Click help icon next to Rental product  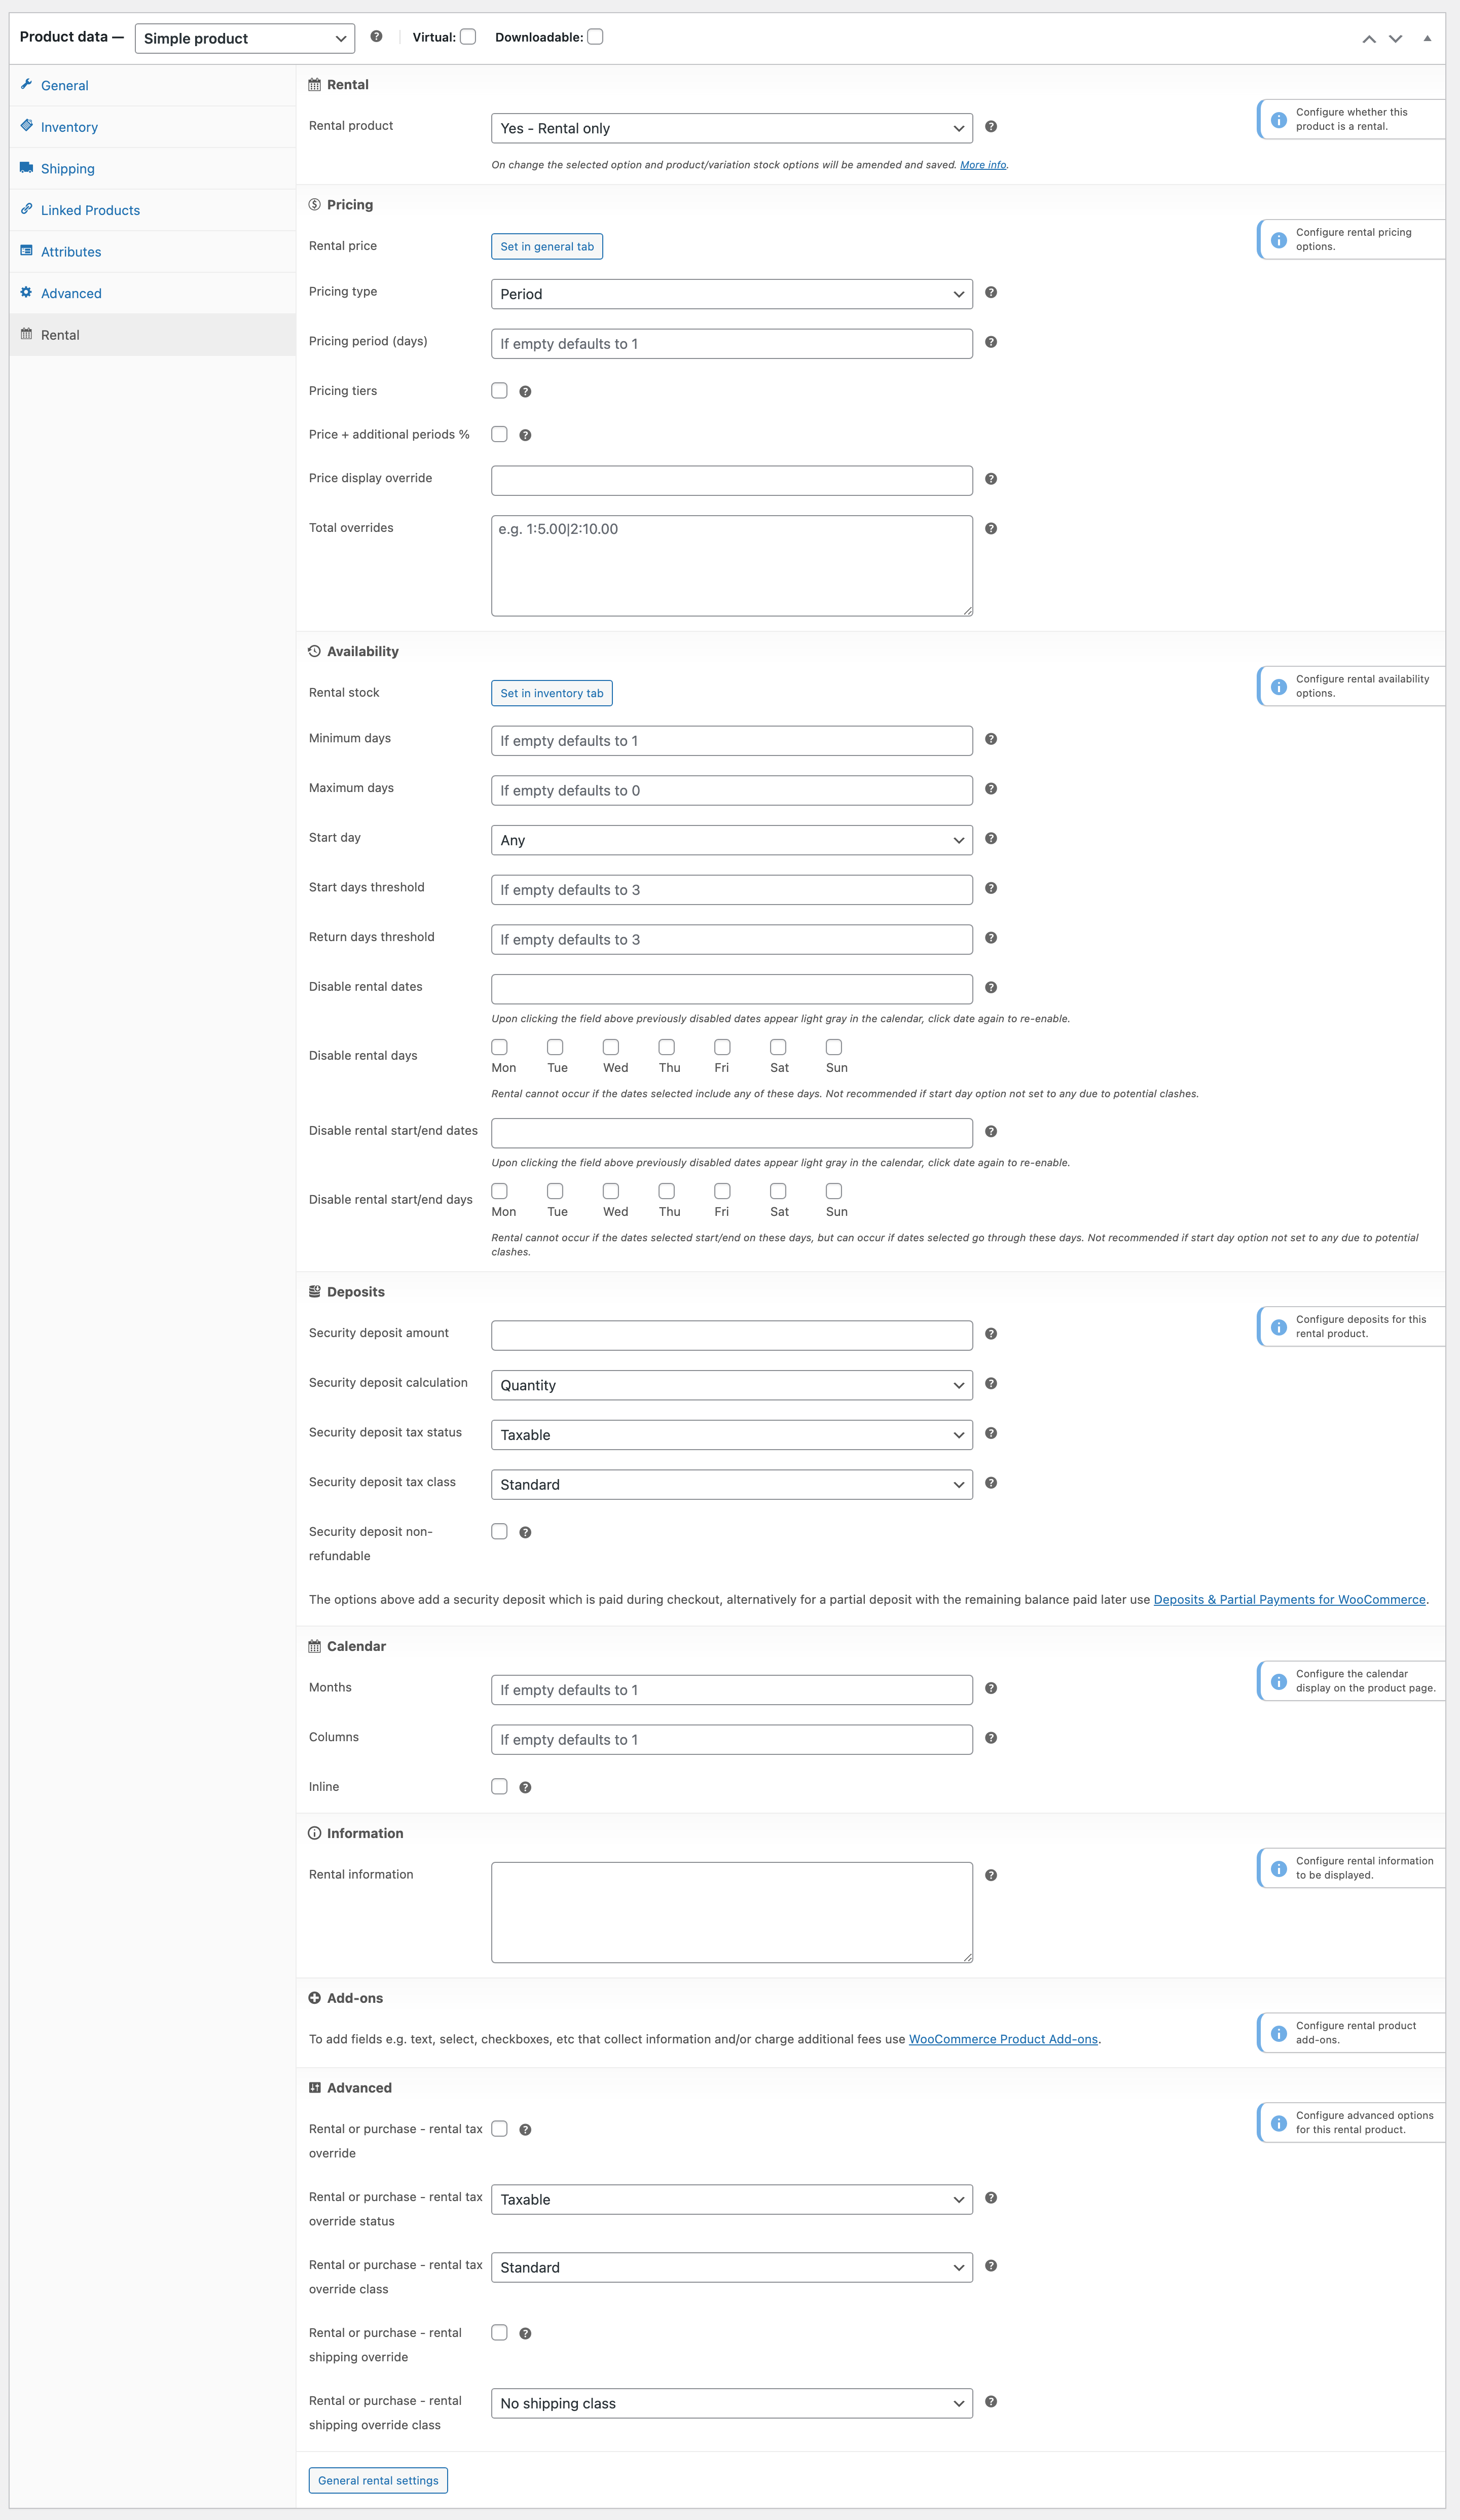[990, 127]
